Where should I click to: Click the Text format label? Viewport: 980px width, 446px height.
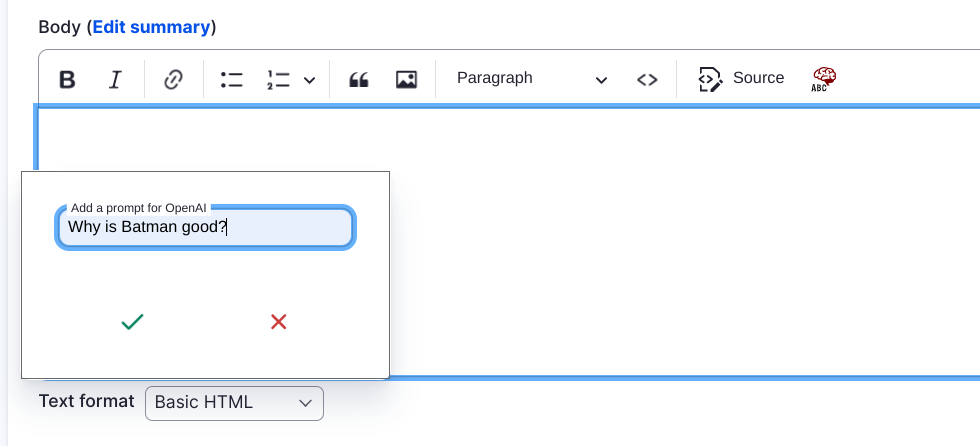tap(86, 401)
